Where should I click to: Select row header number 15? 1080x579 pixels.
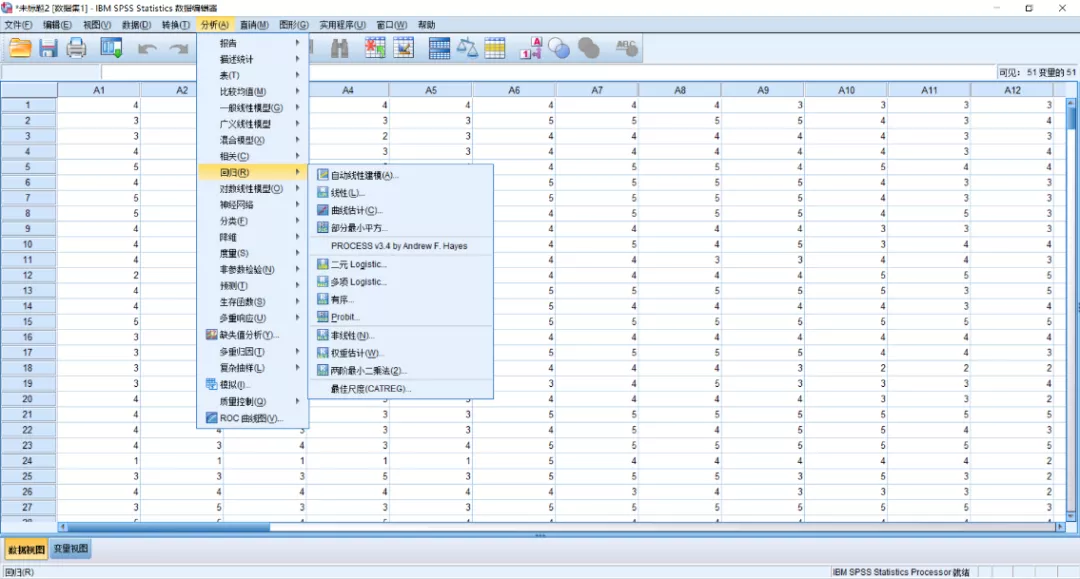pos(28,321)
